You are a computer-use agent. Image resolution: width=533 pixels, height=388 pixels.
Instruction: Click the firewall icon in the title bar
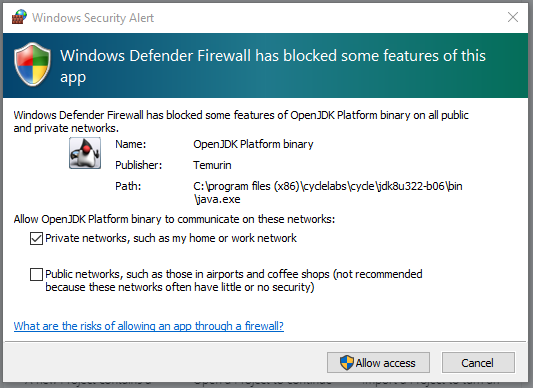coord(19,17)
